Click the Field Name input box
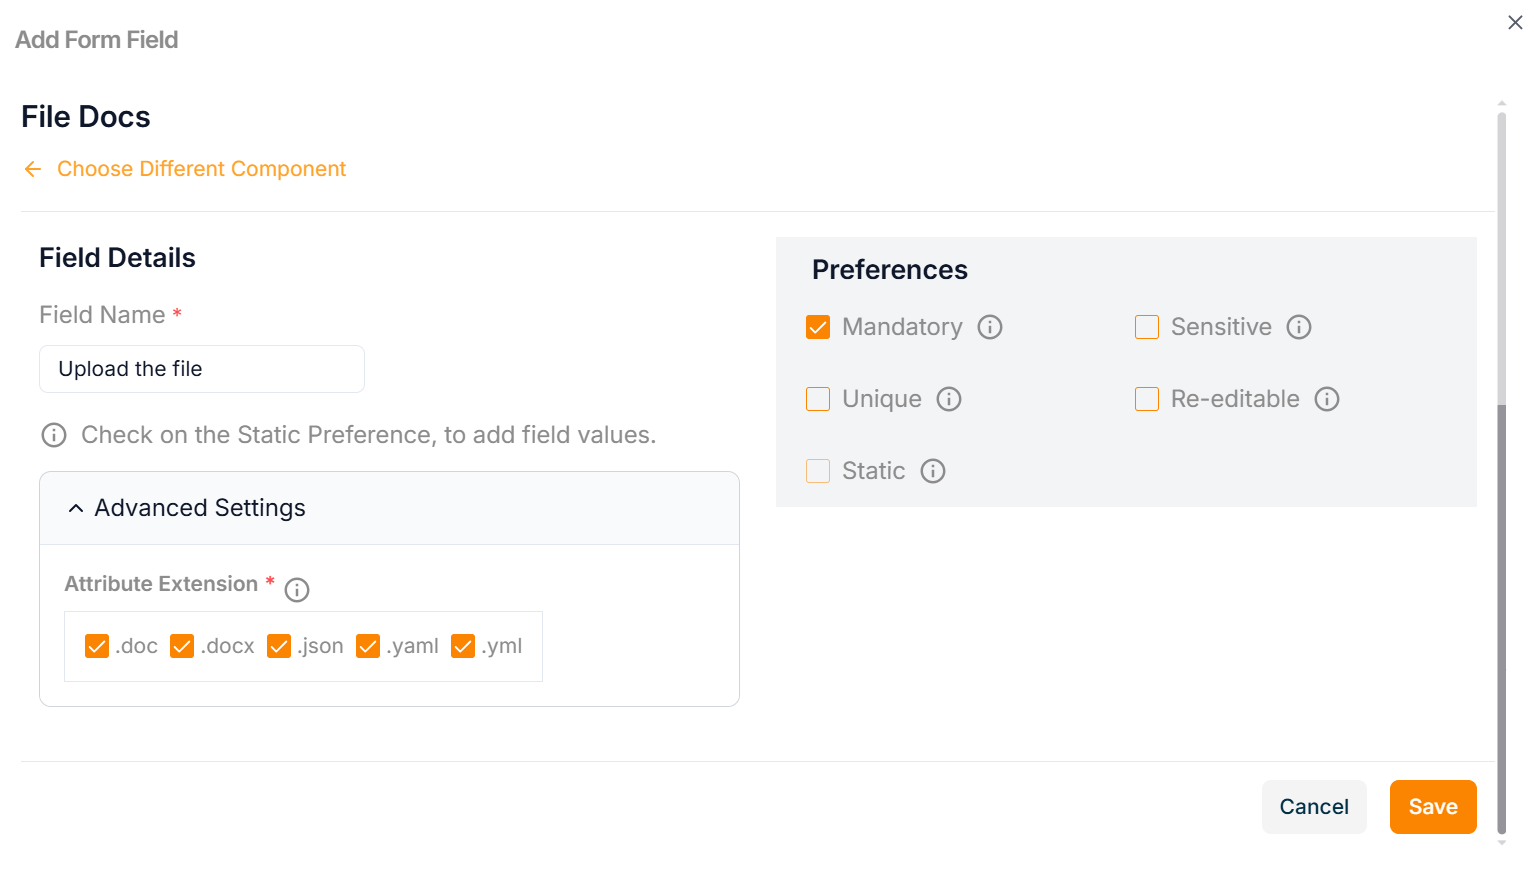 (x=202, y=369)
